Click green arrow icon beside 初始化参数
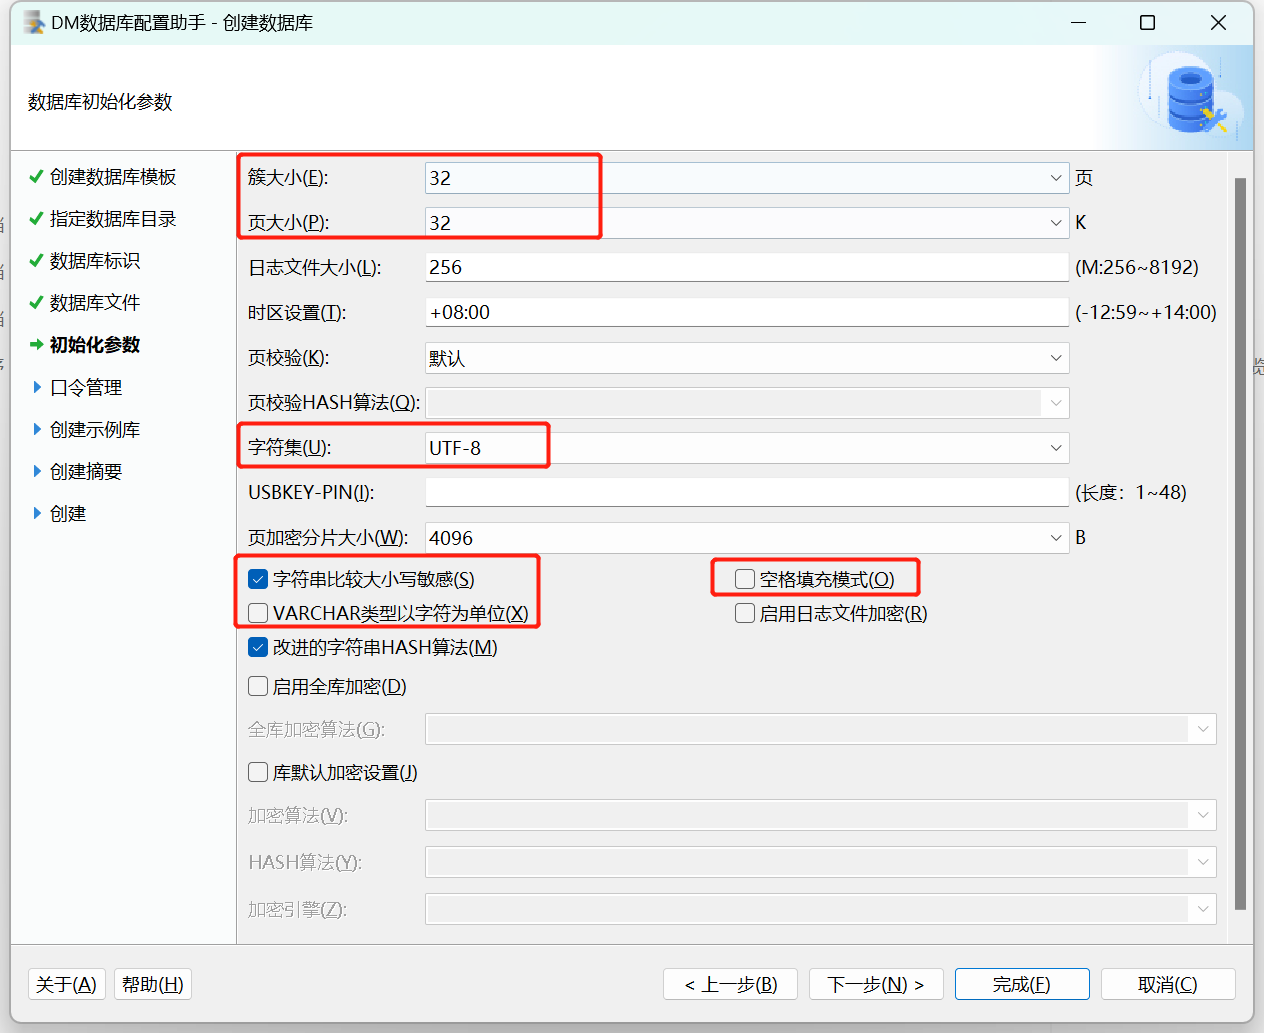This screenshot has width=1264, height=1033. (x=36, y=345)
